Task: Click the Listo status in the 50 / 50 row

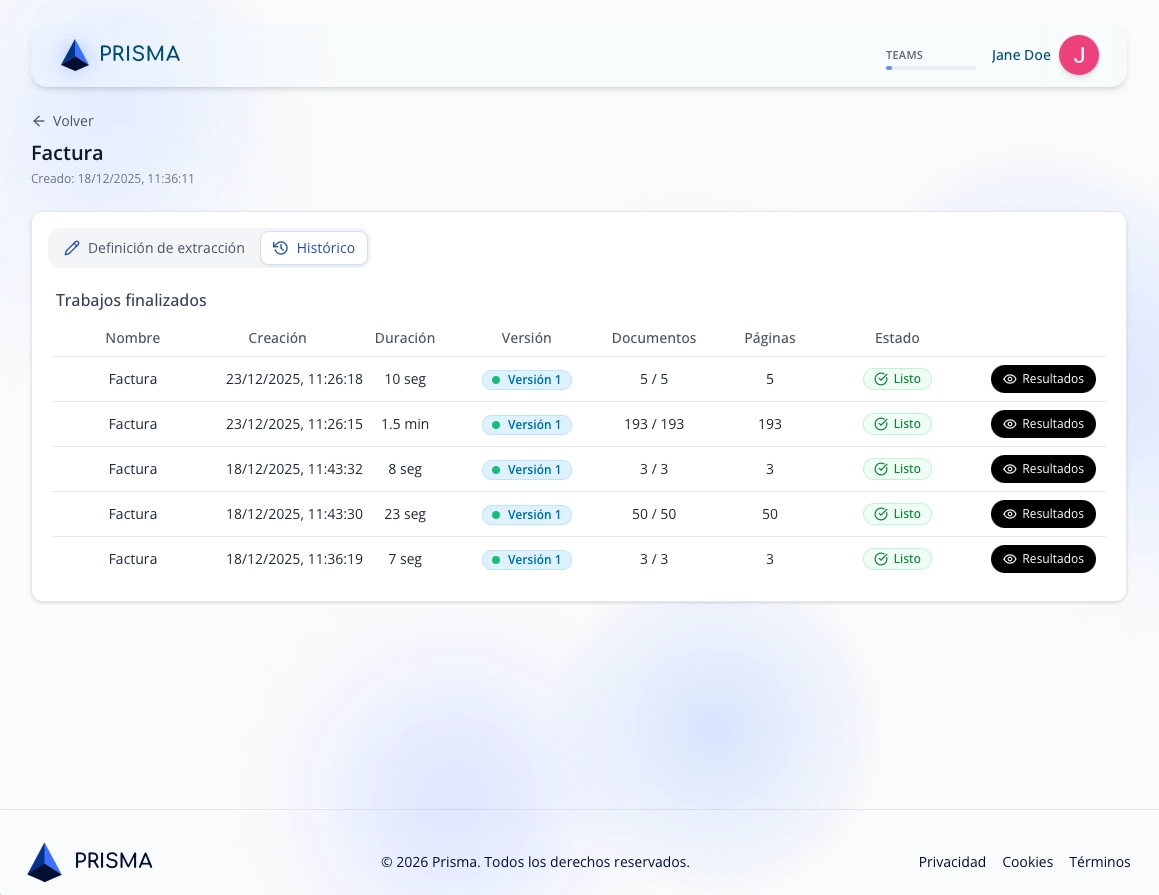Action: (897, 514)
